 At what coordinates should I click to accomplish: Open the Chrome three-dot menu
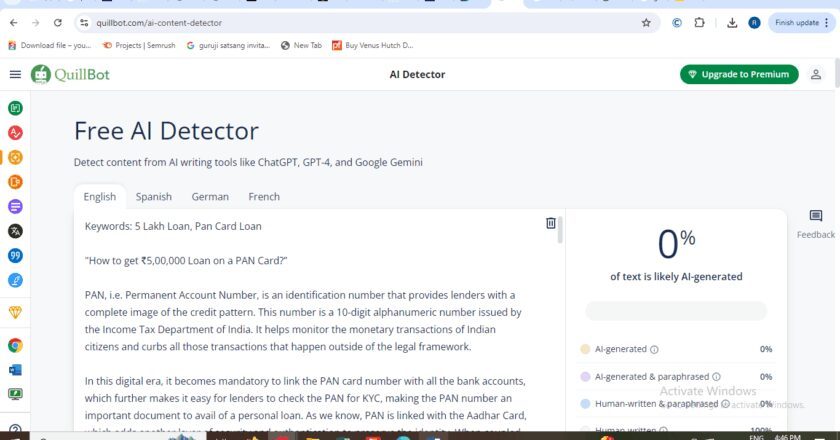(828, 23)
